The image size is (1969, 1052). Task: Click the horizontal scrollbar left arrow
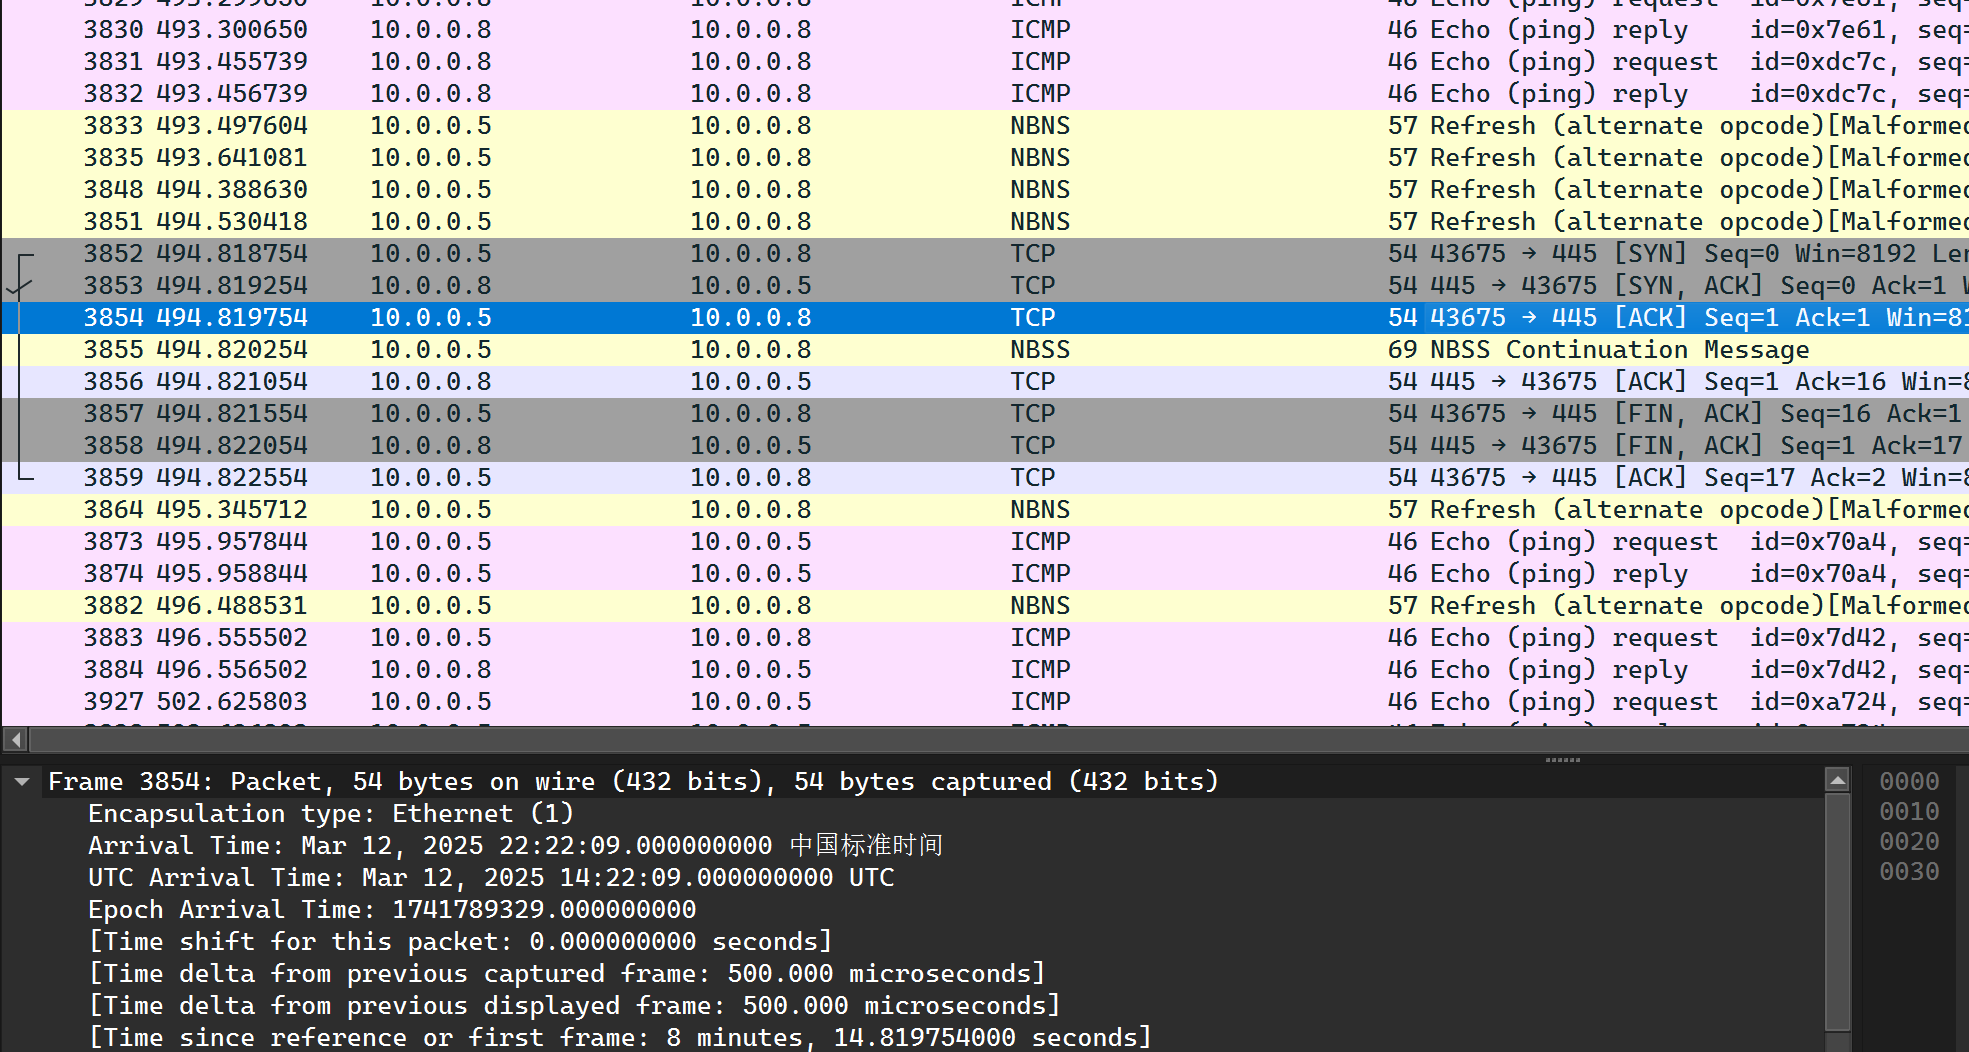coord(15,740)
